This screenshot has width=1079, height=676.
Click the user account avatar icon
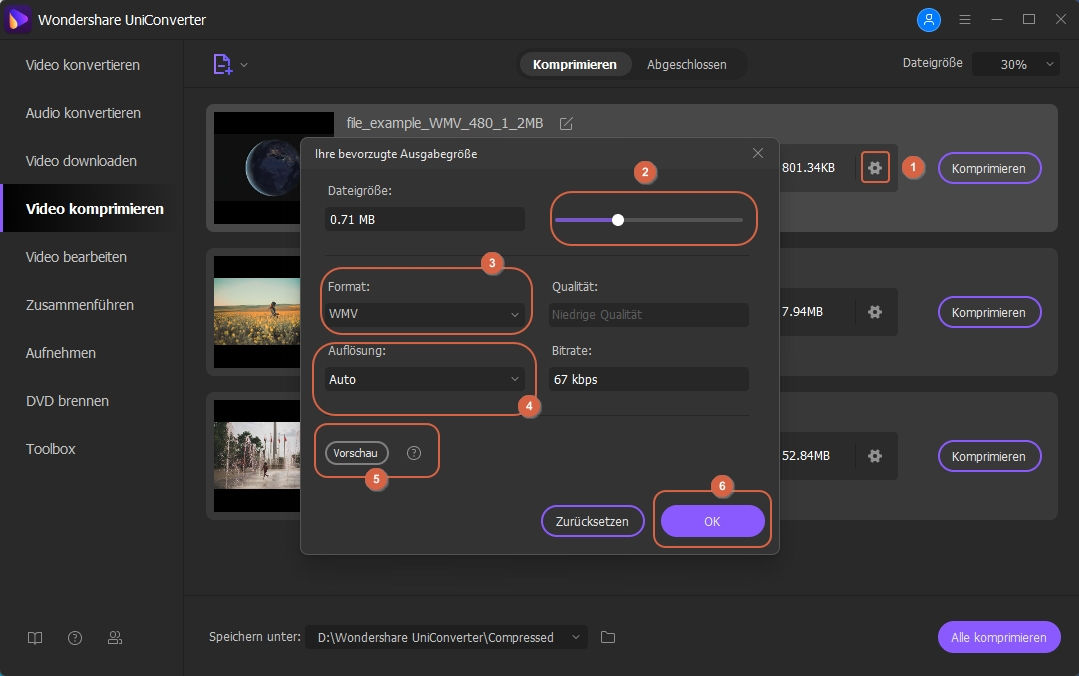coord(929,19)
